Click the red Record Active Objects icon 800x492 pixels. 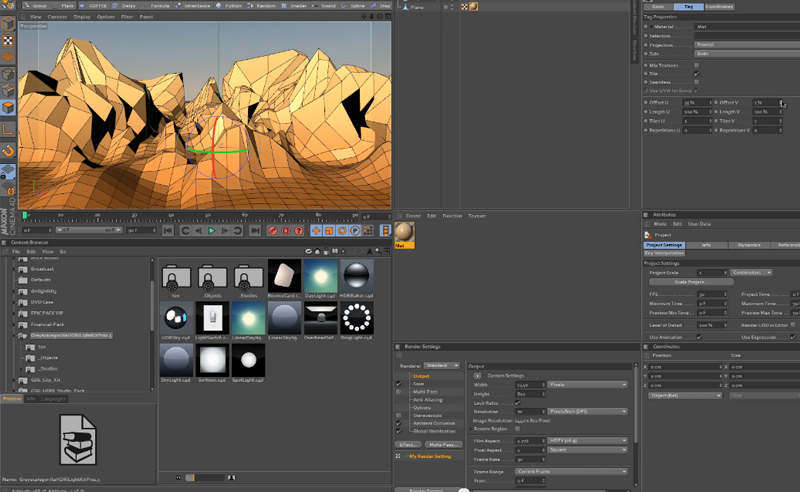pos(273,231)
